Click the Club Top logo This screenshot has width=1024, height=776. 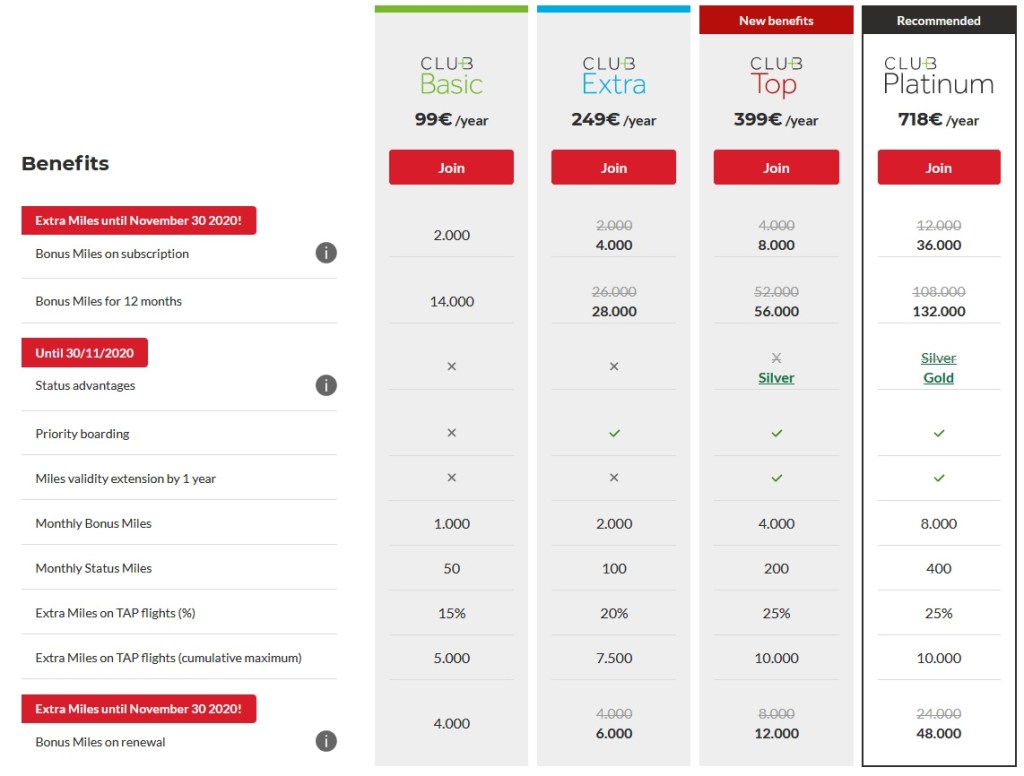[x=776, y=76]
